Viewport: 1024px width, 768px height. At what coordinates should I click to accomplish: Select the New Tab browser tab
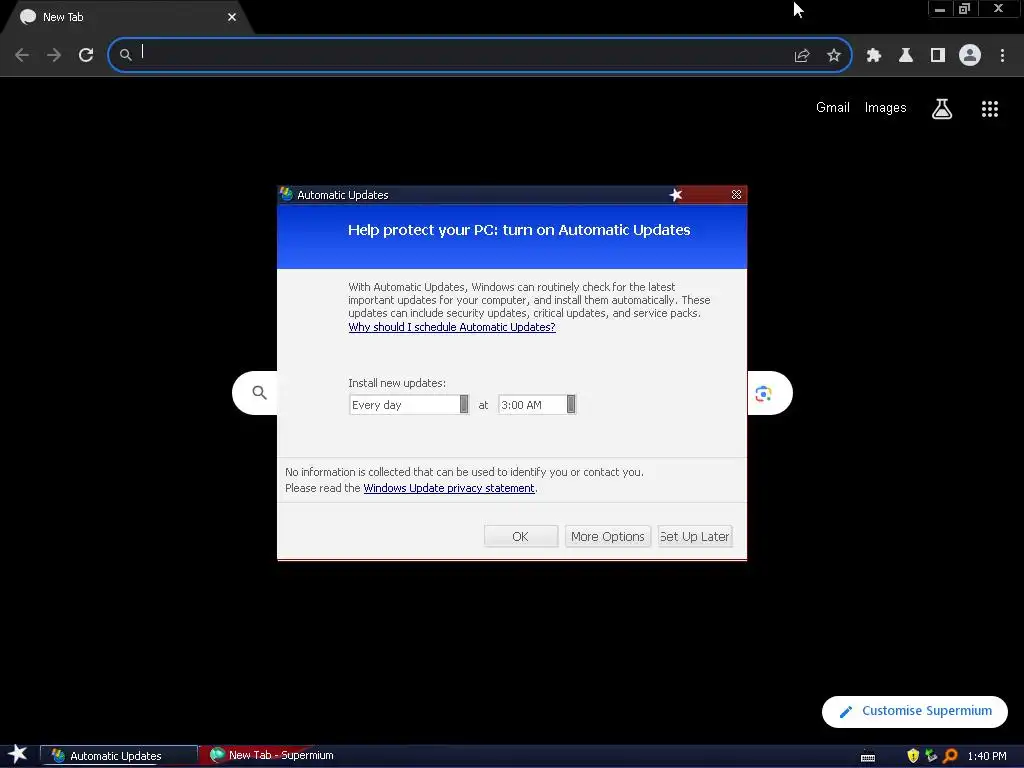[127, 17]
